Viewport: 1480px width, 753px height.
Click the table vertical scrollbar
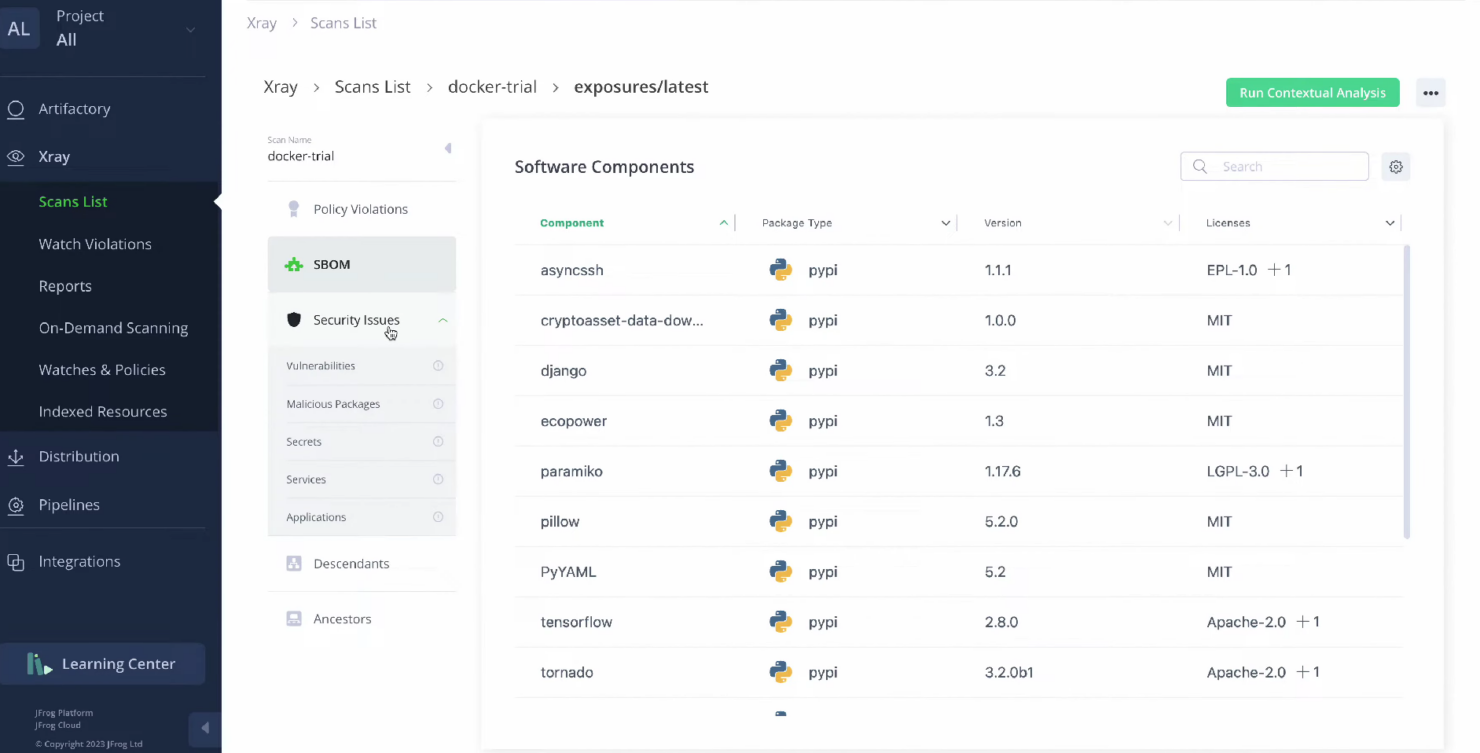point(1408,392)
